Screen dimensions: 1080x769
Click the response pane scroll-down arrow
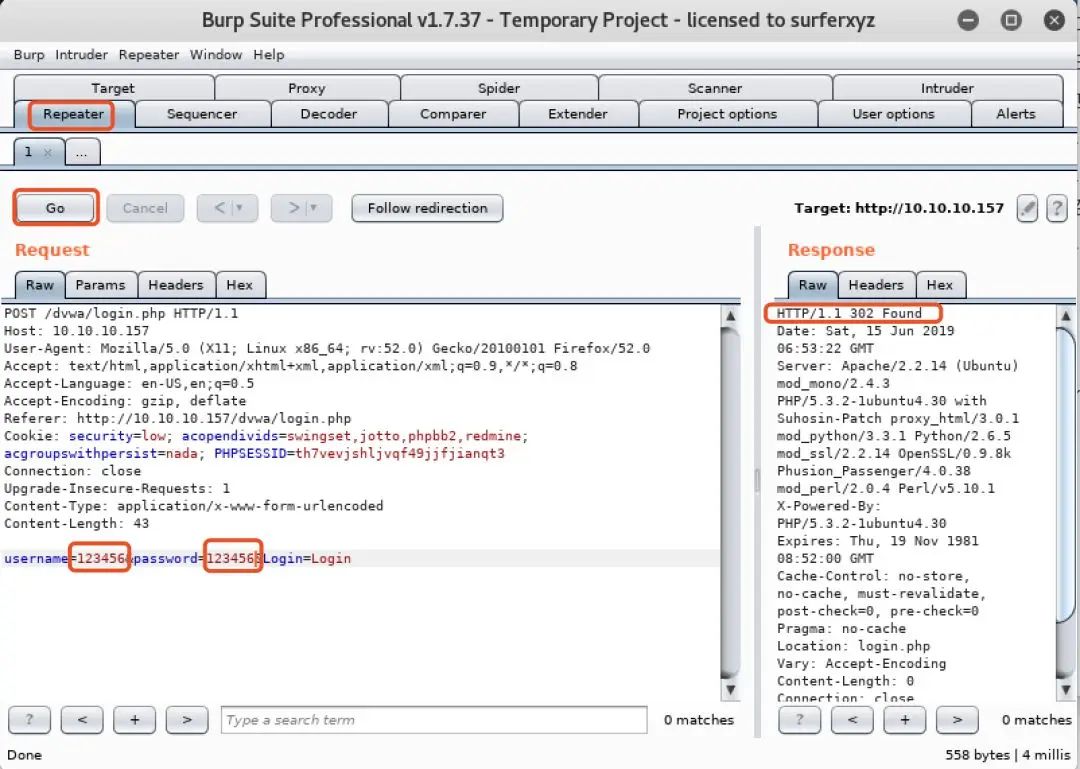(x=1066, y=689)
